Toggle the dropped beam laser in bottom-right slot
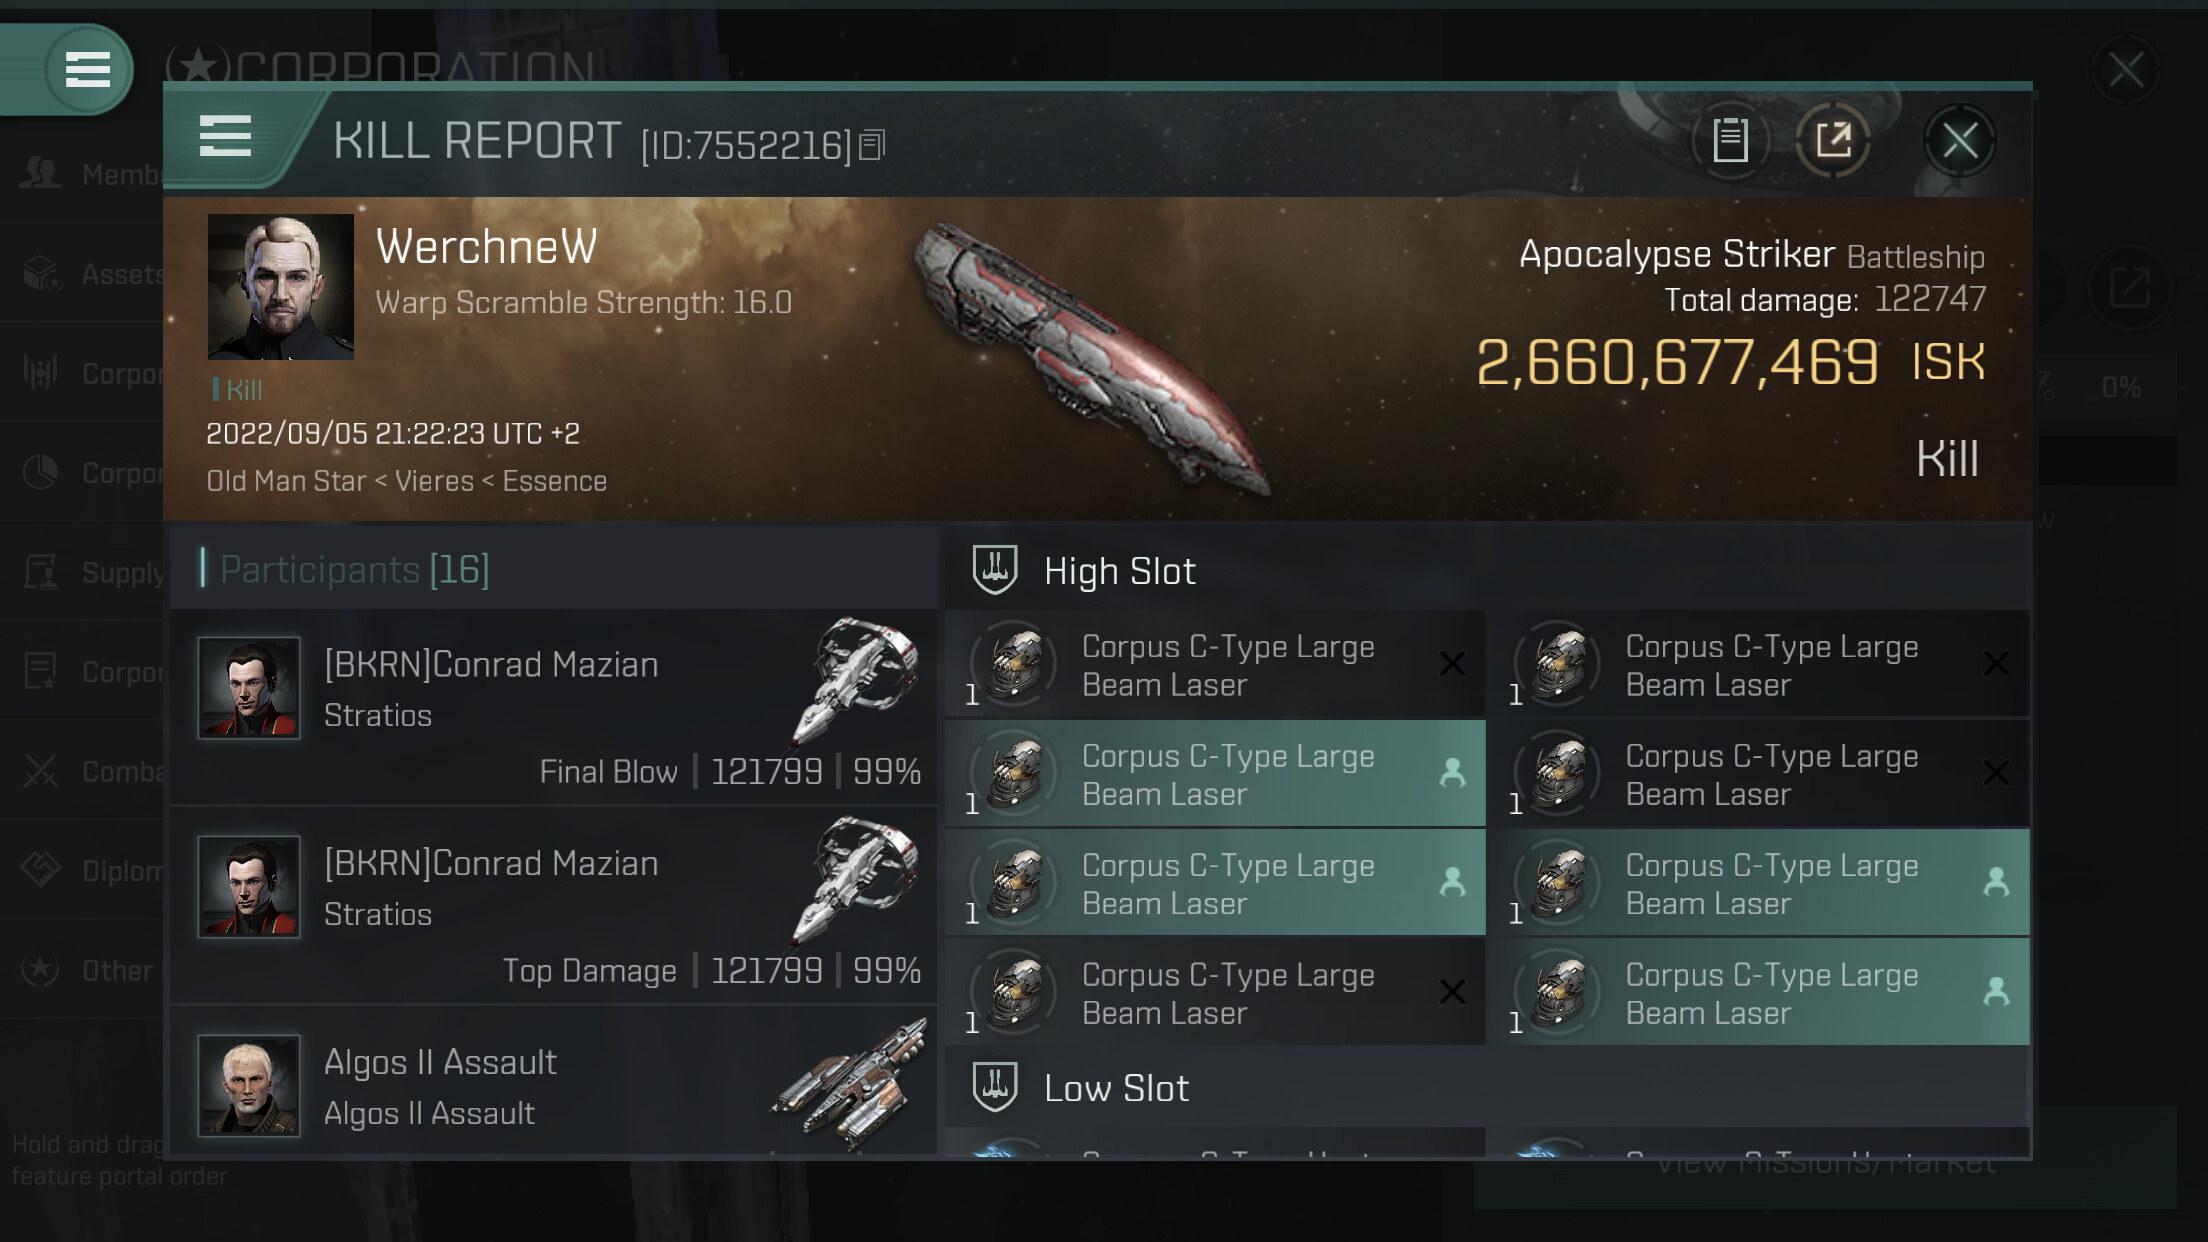Screen dimensions: 2208x1242 tap(1759, 992)
